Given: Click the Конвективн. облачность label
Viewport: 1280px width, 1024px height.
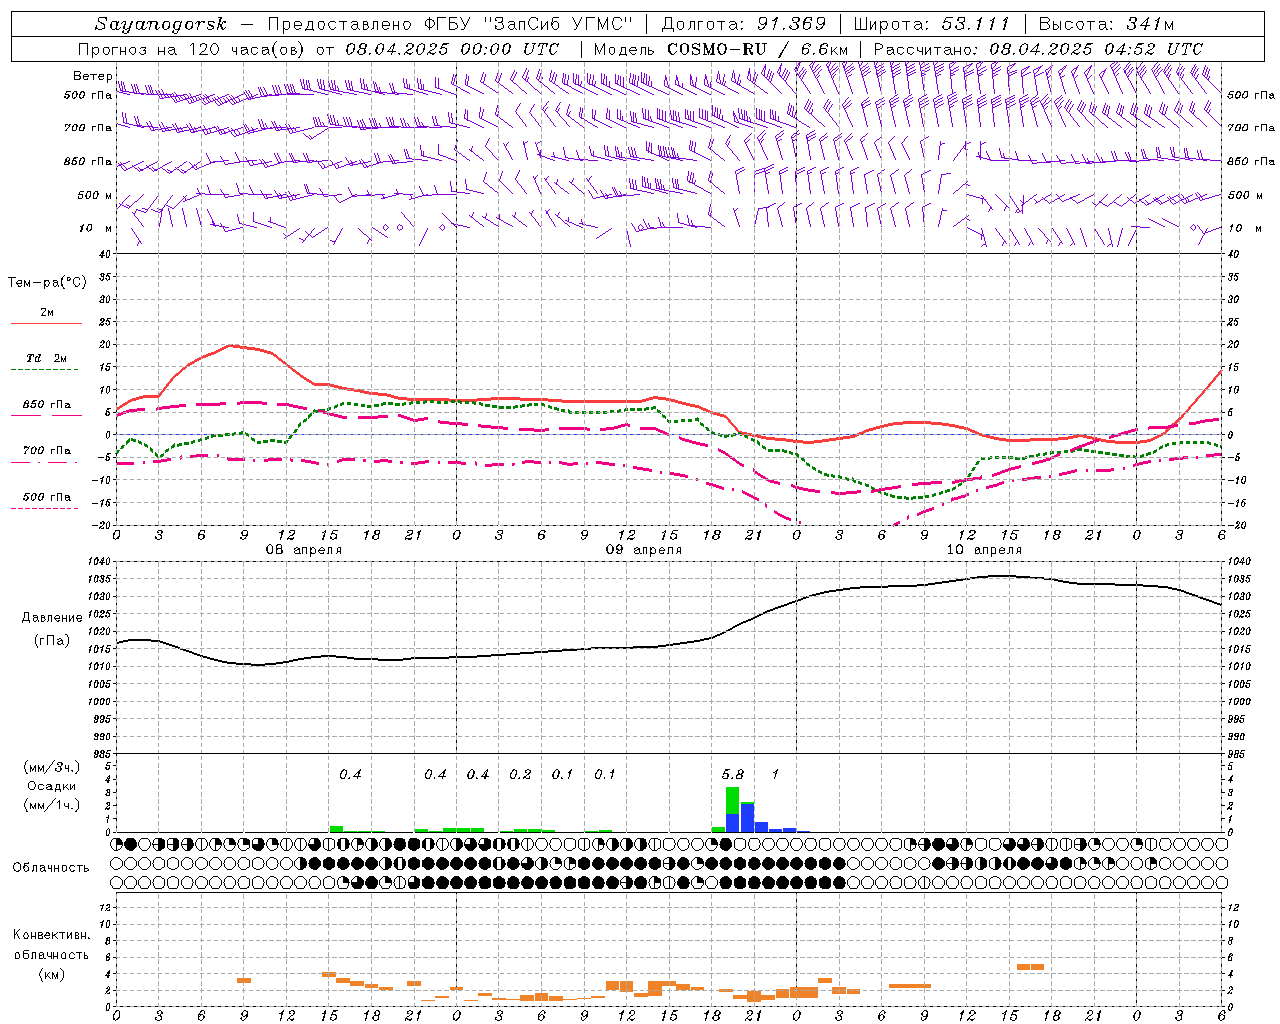Looking at the screenshot, I should coord(50,954).
